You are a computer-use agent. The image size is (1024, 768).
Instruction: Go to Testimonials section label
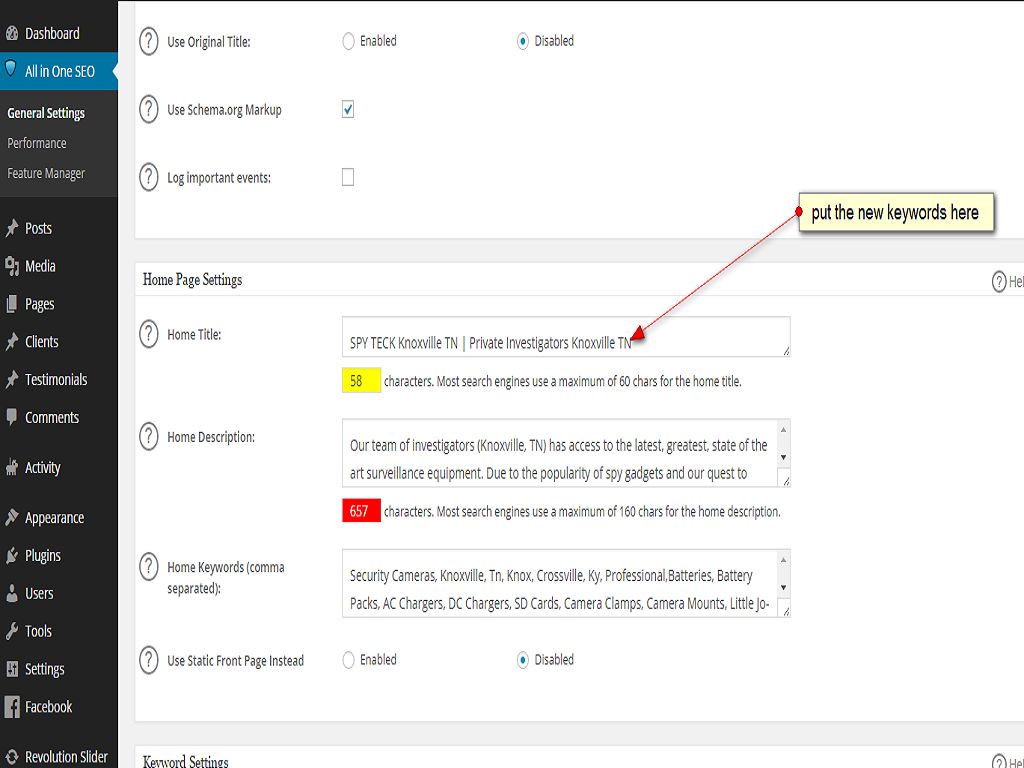pyautogui.click(x=56, y=379)
